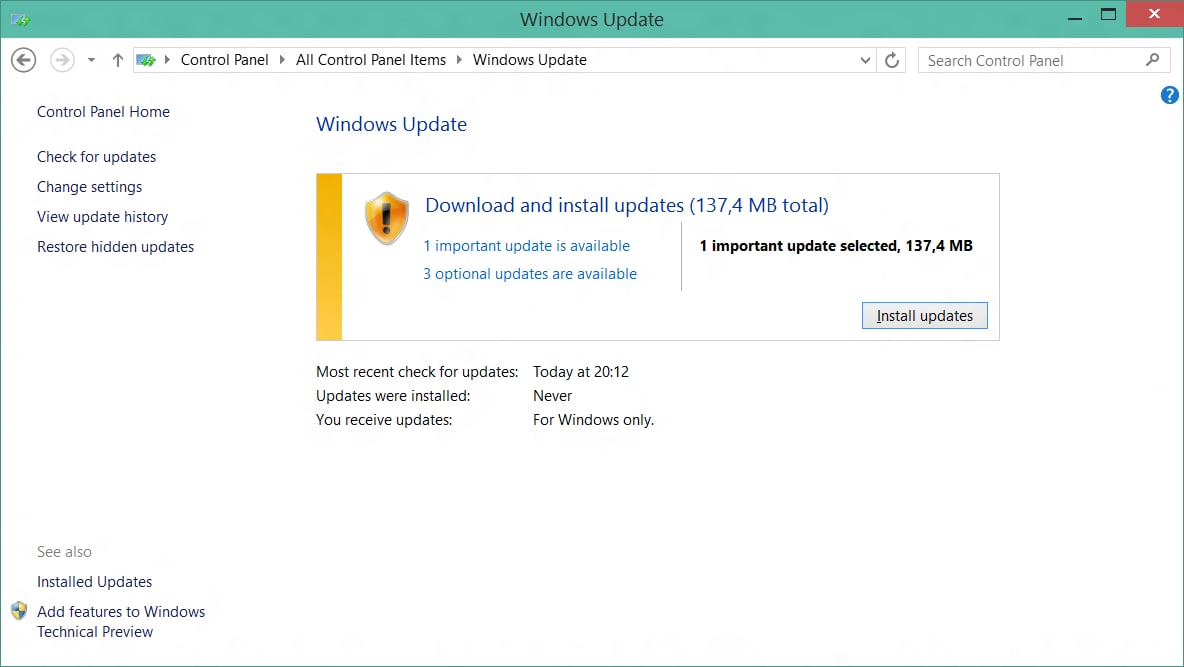The image size is (1184, 667).
Task: Click the For Windows only. text
Action: pyautogui.click(x=594, y=420)
